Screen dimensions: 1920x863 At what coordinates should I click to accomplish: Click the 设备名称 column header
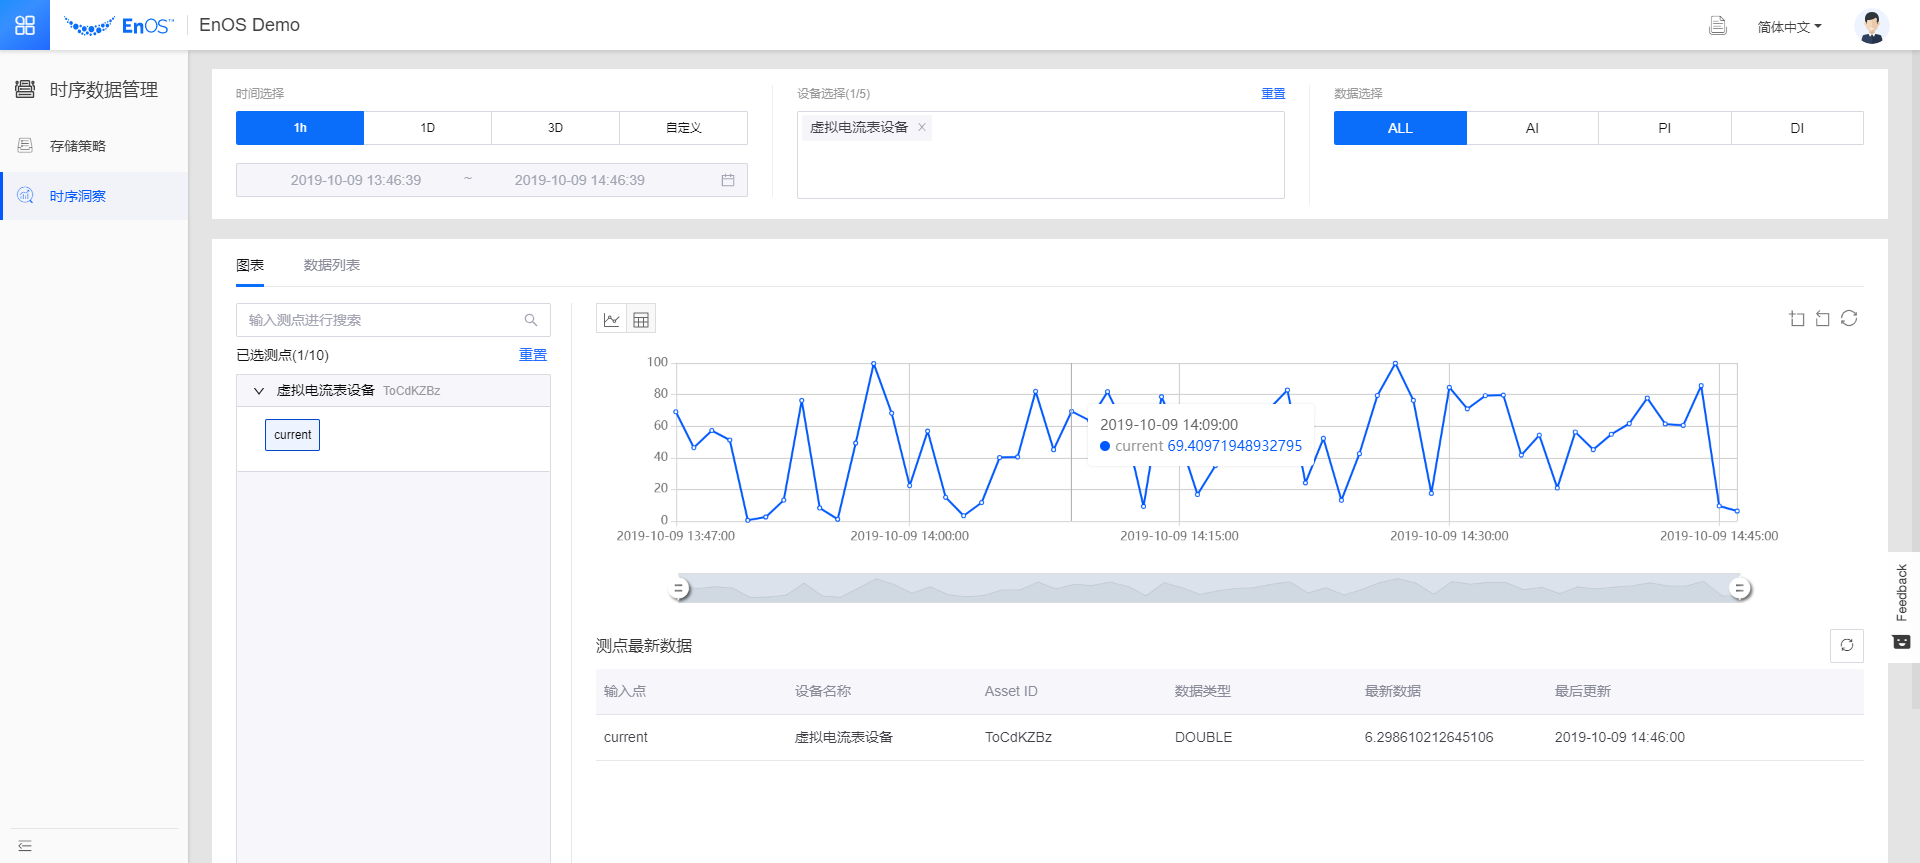[x=823, y=691]
